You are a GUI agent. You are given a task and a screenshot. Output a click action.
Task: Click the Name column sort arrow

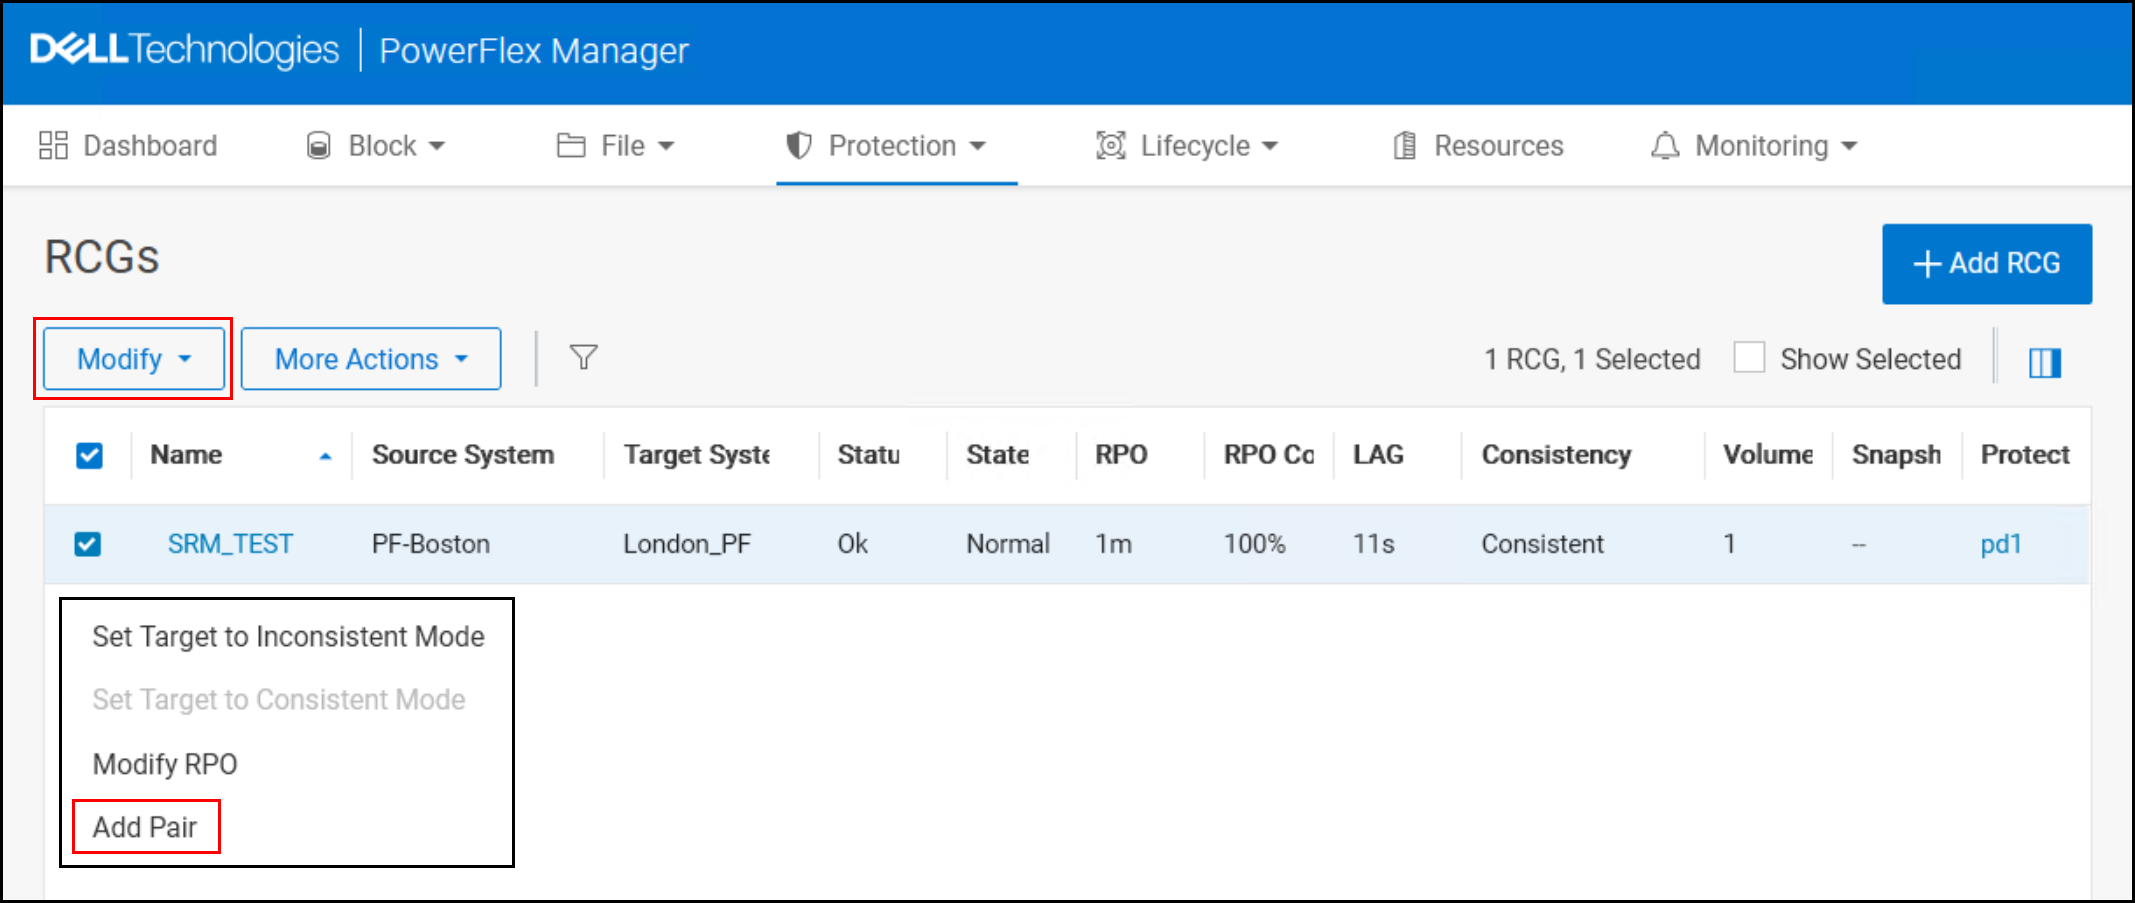pyautogui.click(x=325, y=456)
